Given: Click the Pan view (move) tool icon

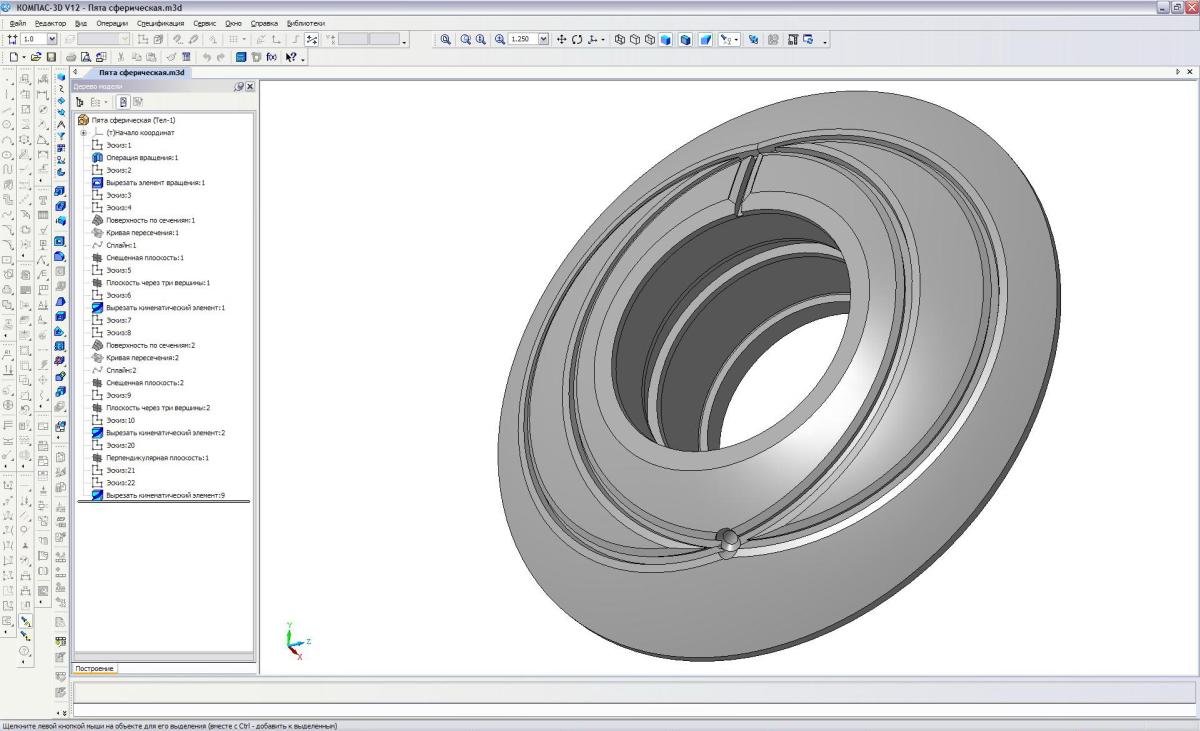Looking at the screenshot, I should pos(561,40).
